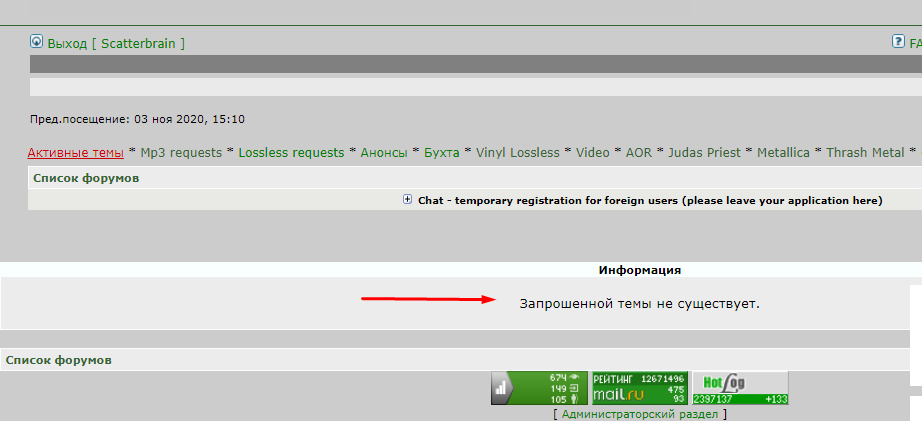Go to Mp3 requests section
The image size is (922, 421).
pos(181,153)
